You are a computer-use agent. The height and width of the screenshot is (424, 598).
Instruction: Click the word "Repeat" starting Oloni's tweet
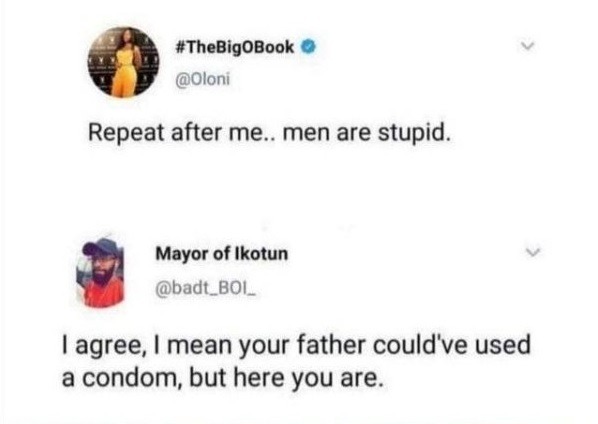(x=127, y=134)
